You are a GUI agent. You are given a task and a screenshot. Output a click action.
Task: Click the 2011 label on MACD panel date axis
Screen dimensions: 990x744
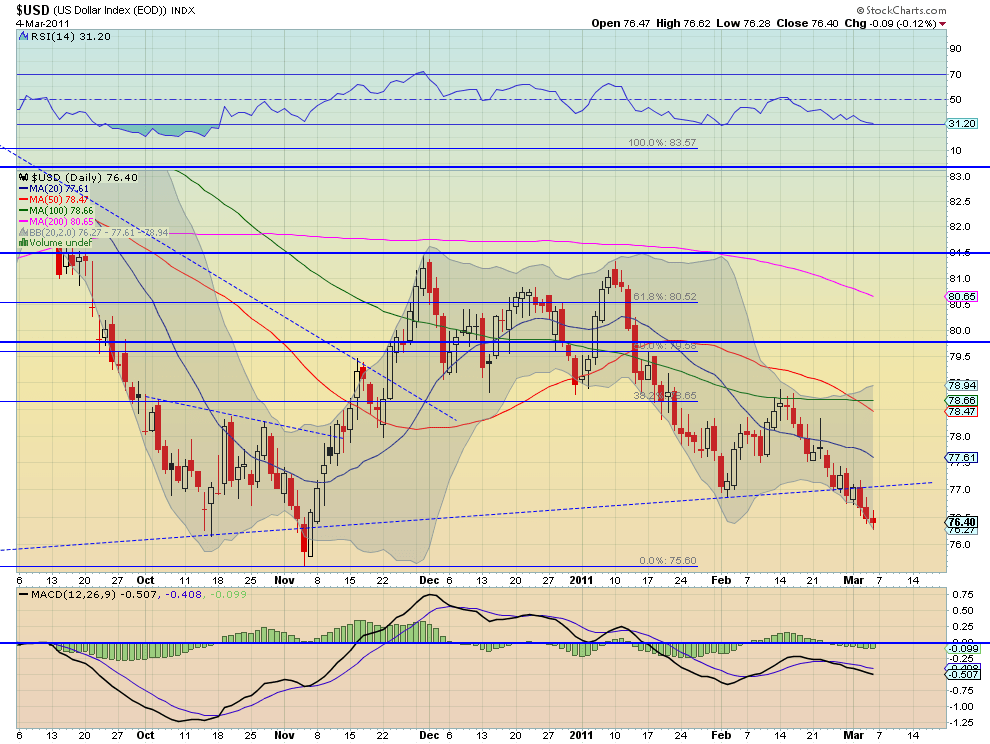click(x=581, y=735)
